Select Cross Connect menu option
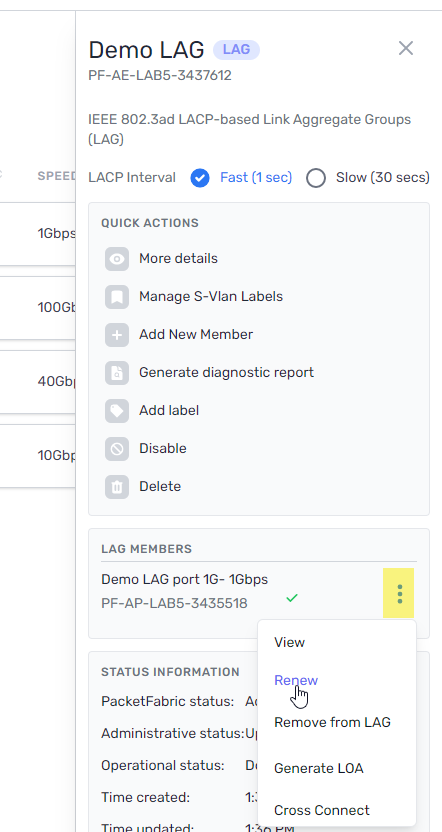The width and height of the screenshot is (442, 832). click(x=322, y=810)
